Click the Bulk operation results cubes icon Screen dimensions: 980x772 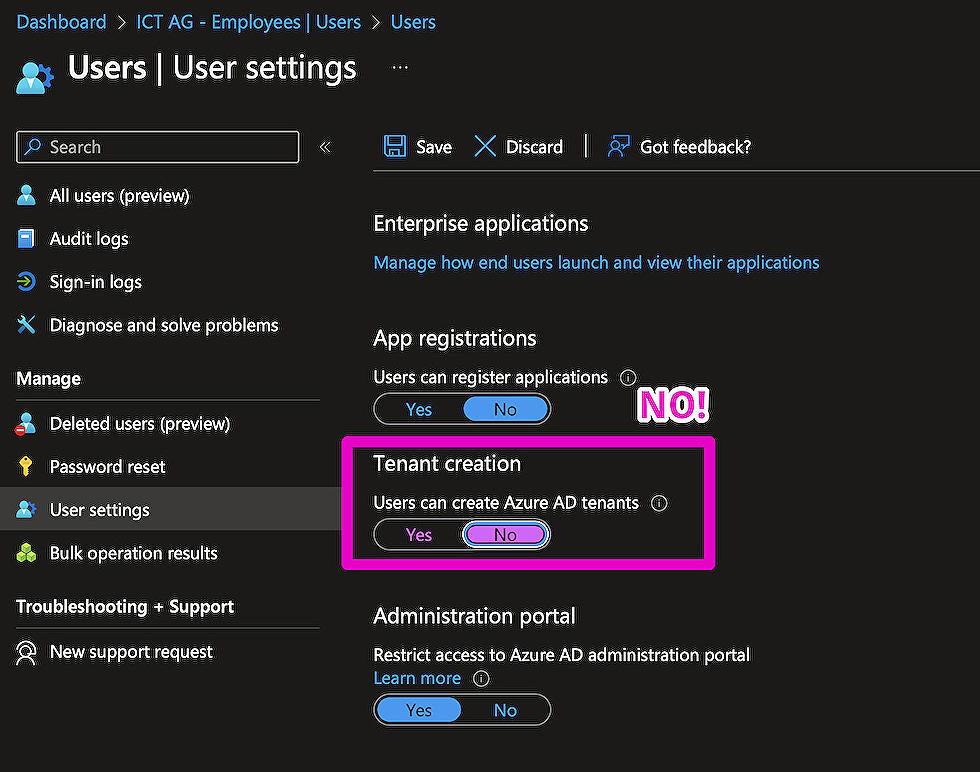click(x=26, y=553)
